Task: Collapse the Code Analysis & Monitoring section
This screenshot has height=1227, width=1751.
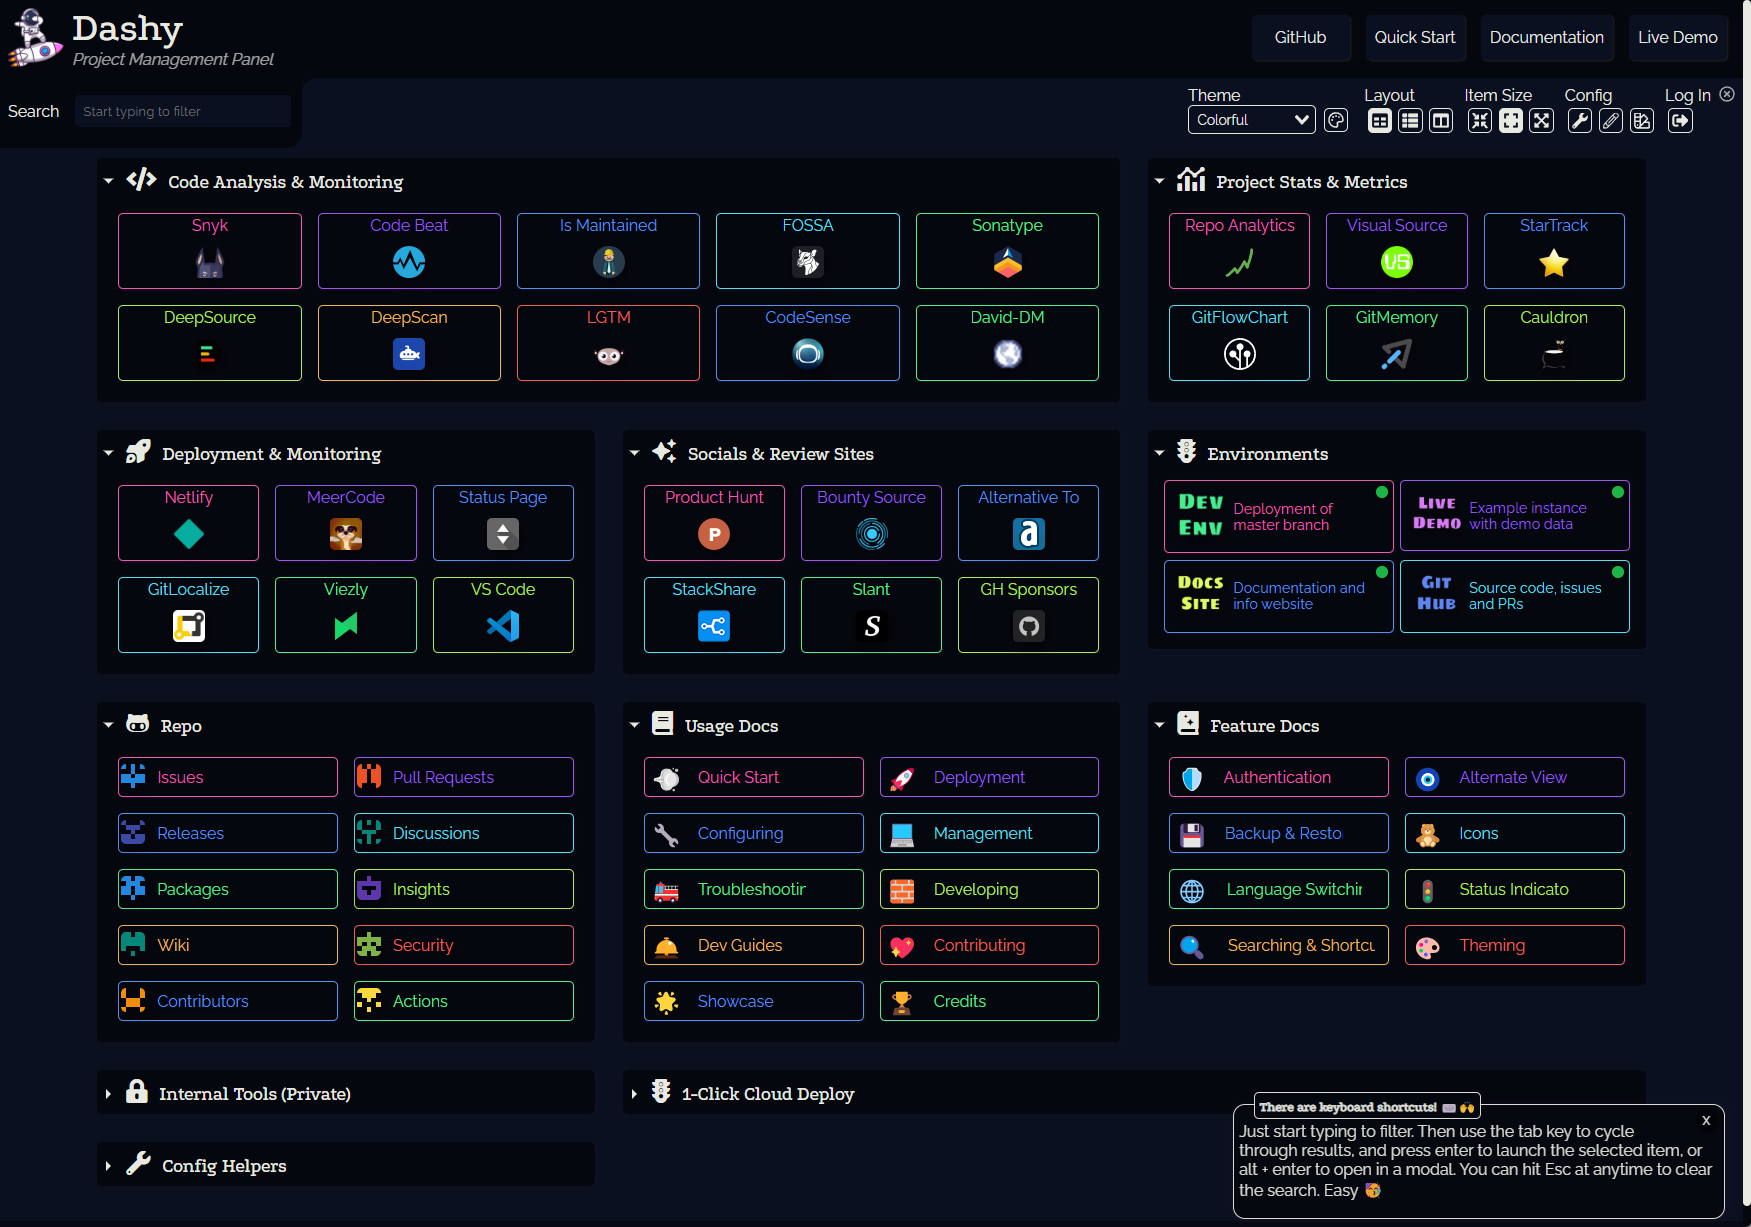Action: point(108,181)
